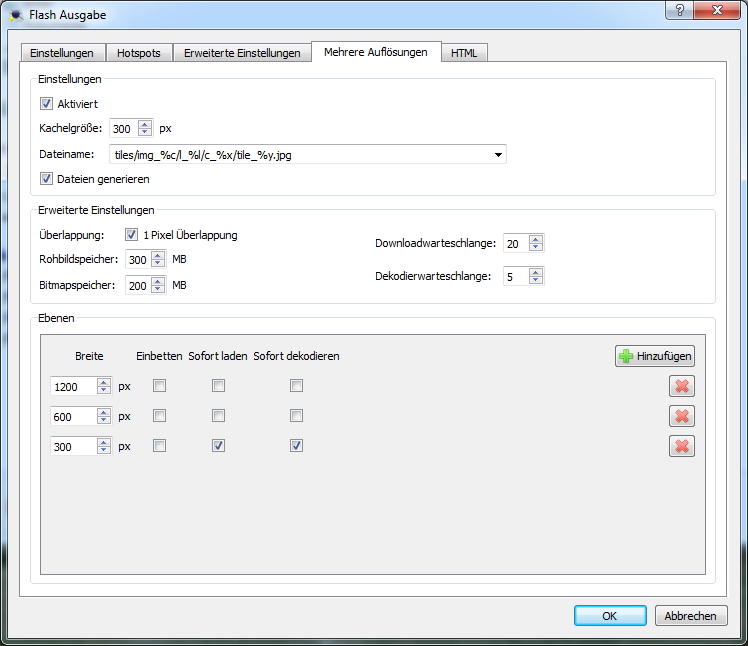Click the Hinzufügen button with plus icon

(x=654, y=356)
